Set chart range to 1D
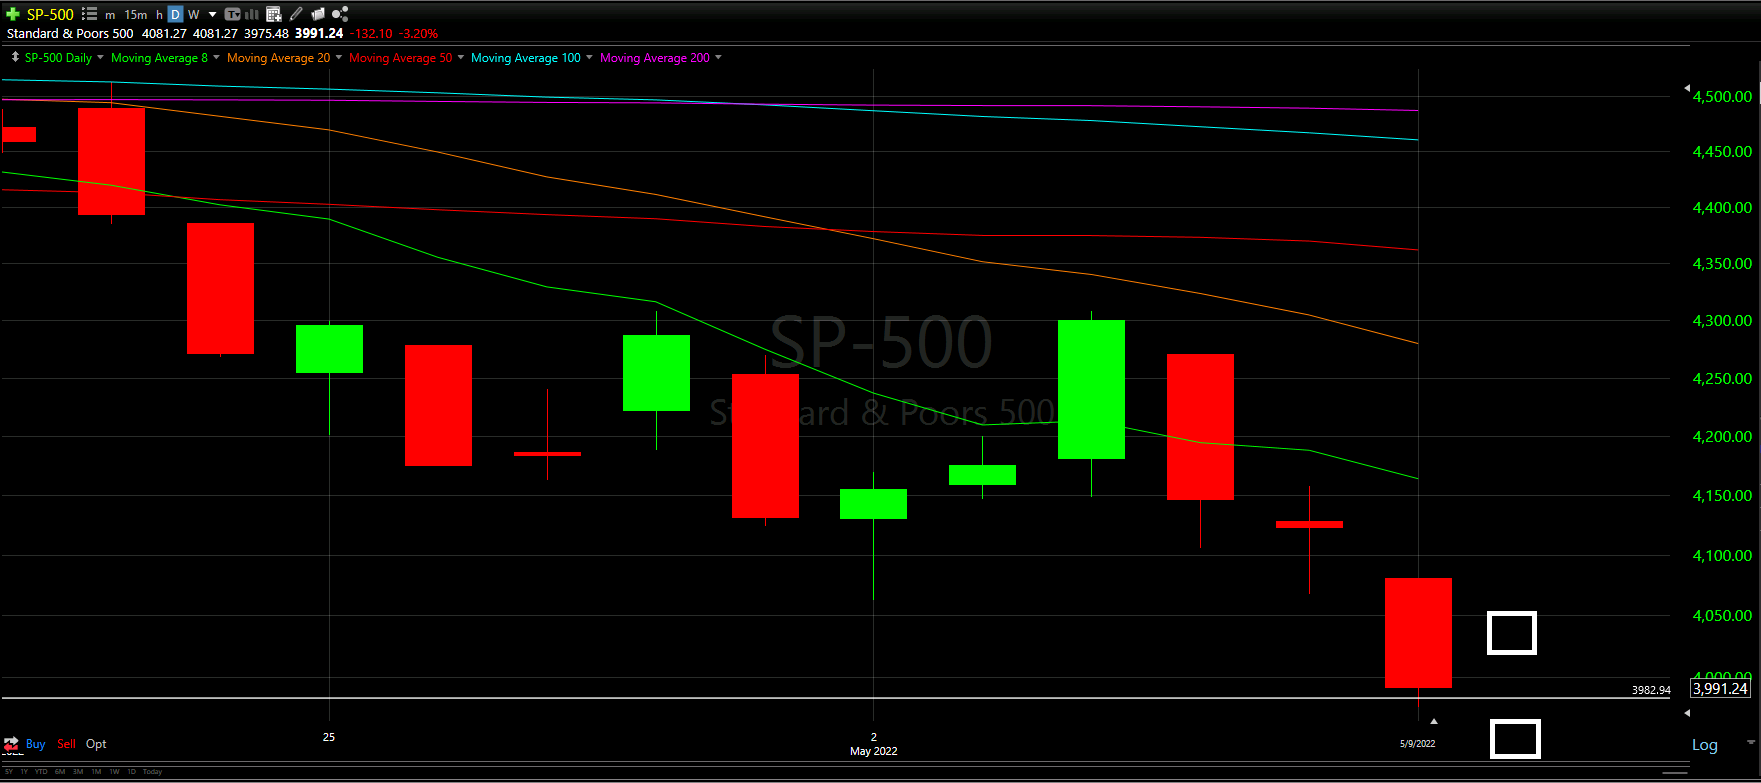Image resolution: width=1761 pixels, height=783 pixels. pos(131,772)
